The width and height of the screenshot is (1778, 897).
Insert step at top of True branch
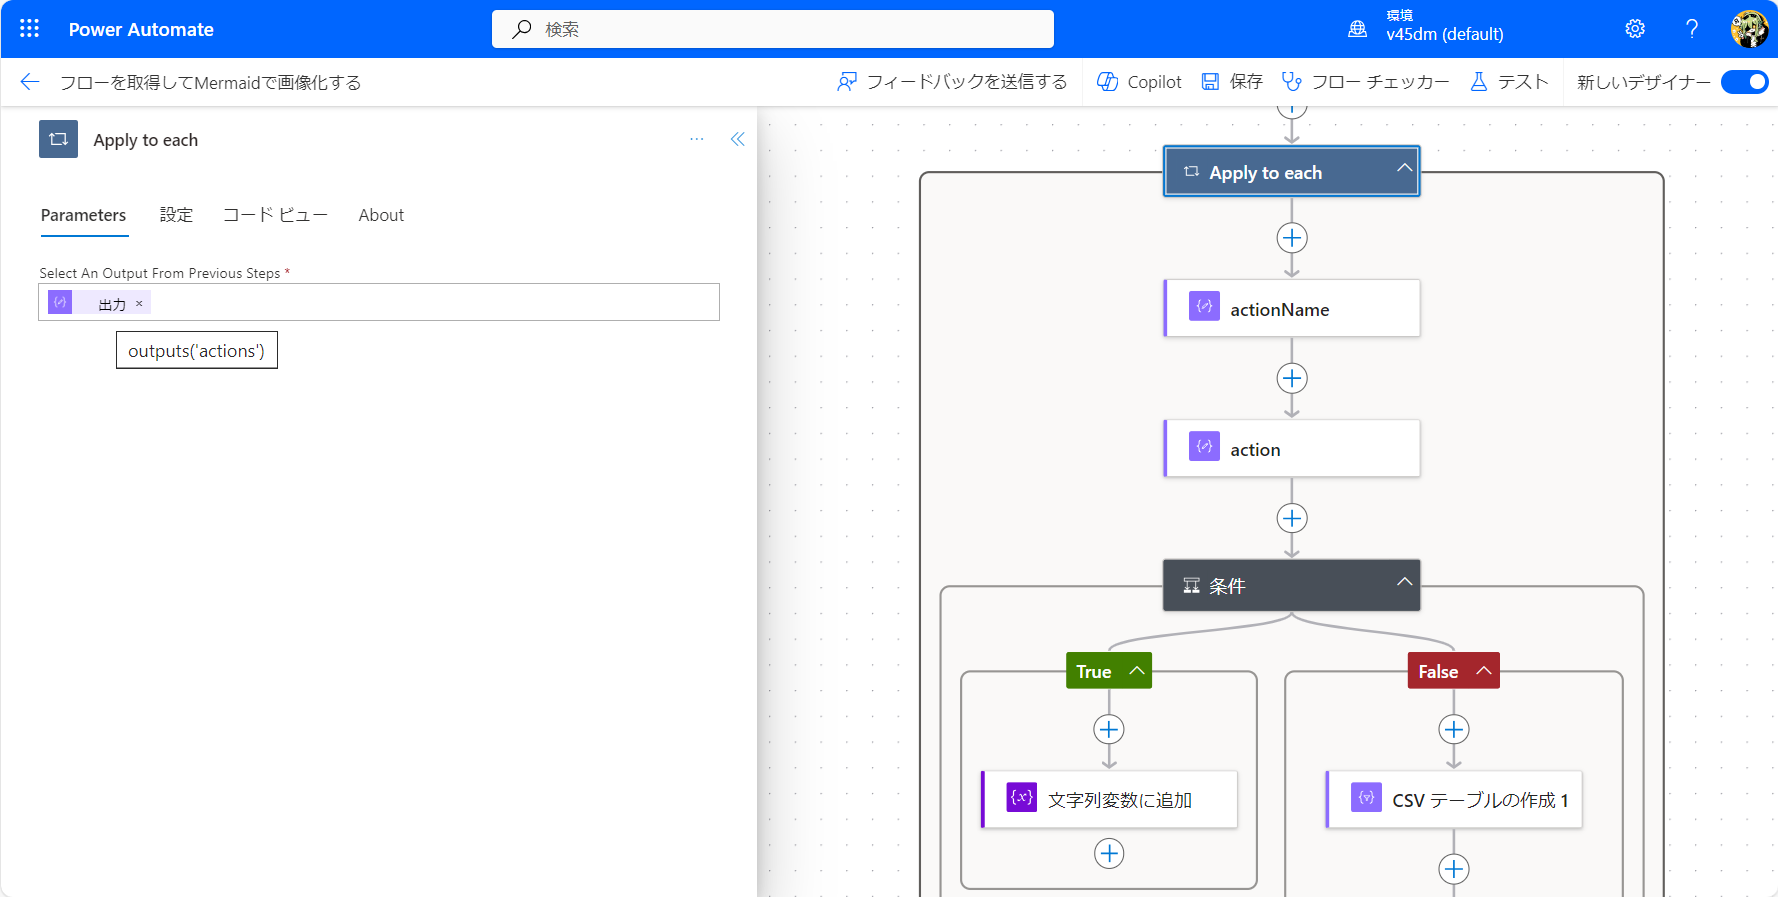pos(1109,729)
